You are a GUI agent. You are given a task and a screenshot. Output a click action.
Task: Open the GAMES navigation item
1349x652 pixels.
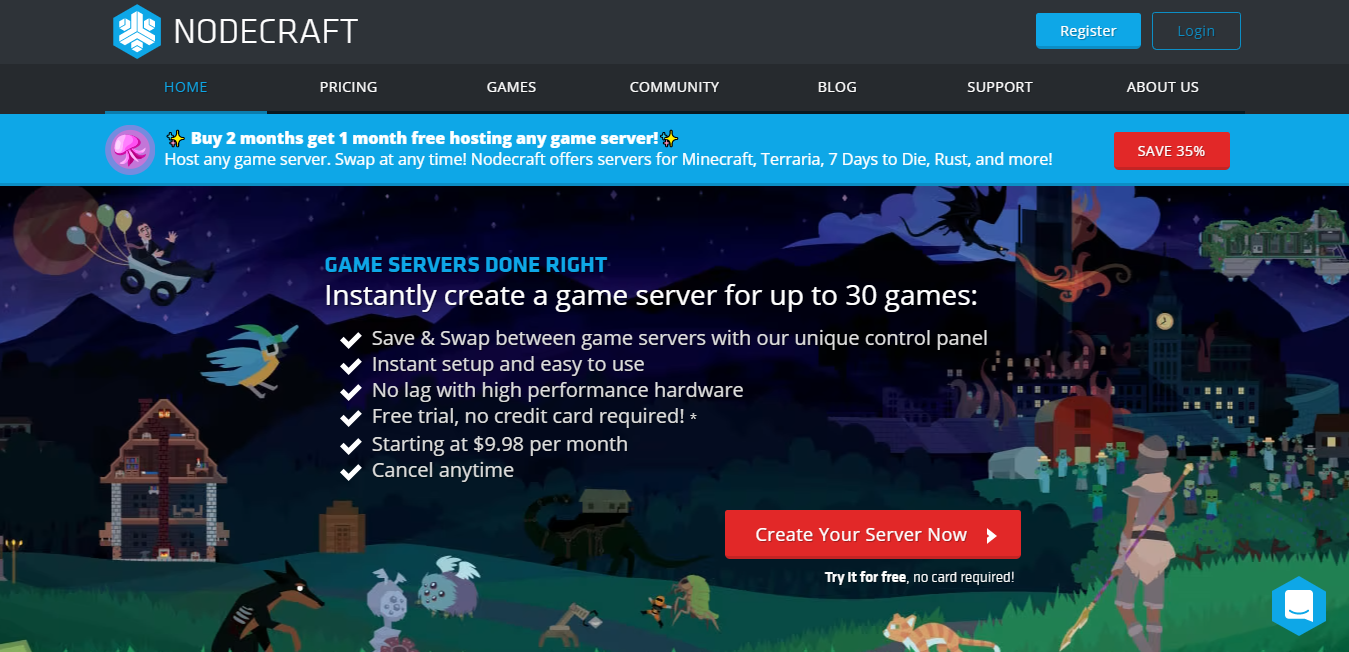pyautogui.click(x=511, y=87)
